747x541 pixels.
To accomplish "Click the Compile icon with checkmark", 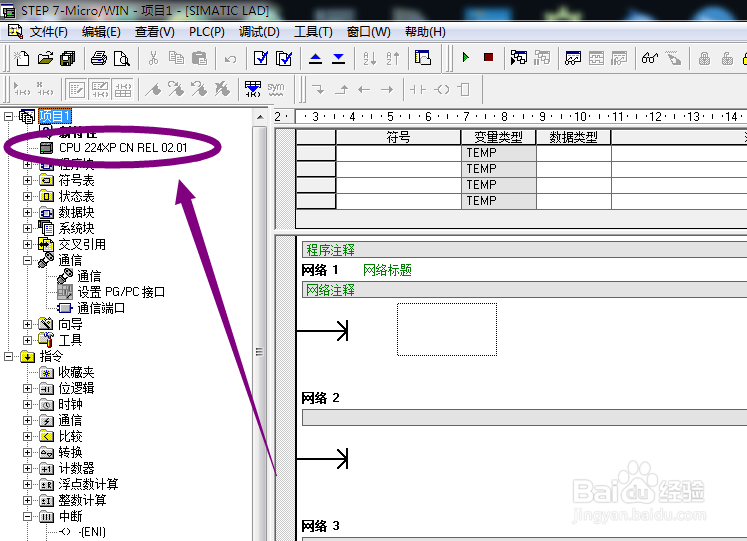I will [261, 59].
